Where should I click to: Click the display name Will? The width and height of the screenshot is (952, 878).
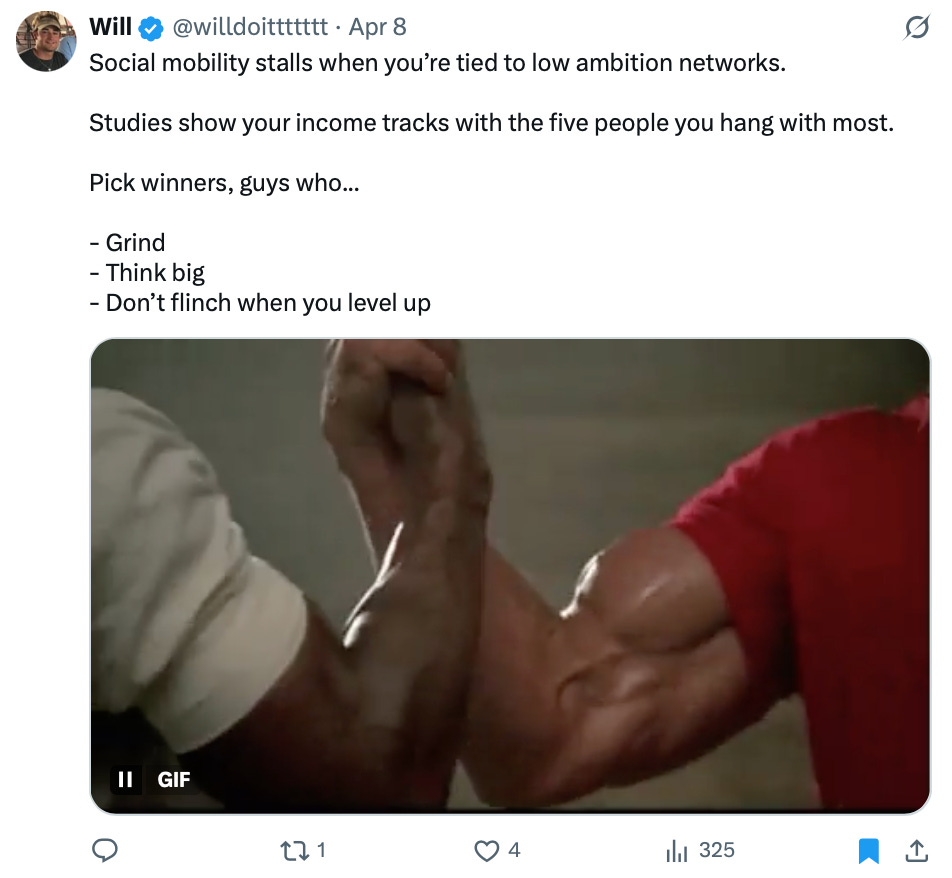tap(110, 27)
